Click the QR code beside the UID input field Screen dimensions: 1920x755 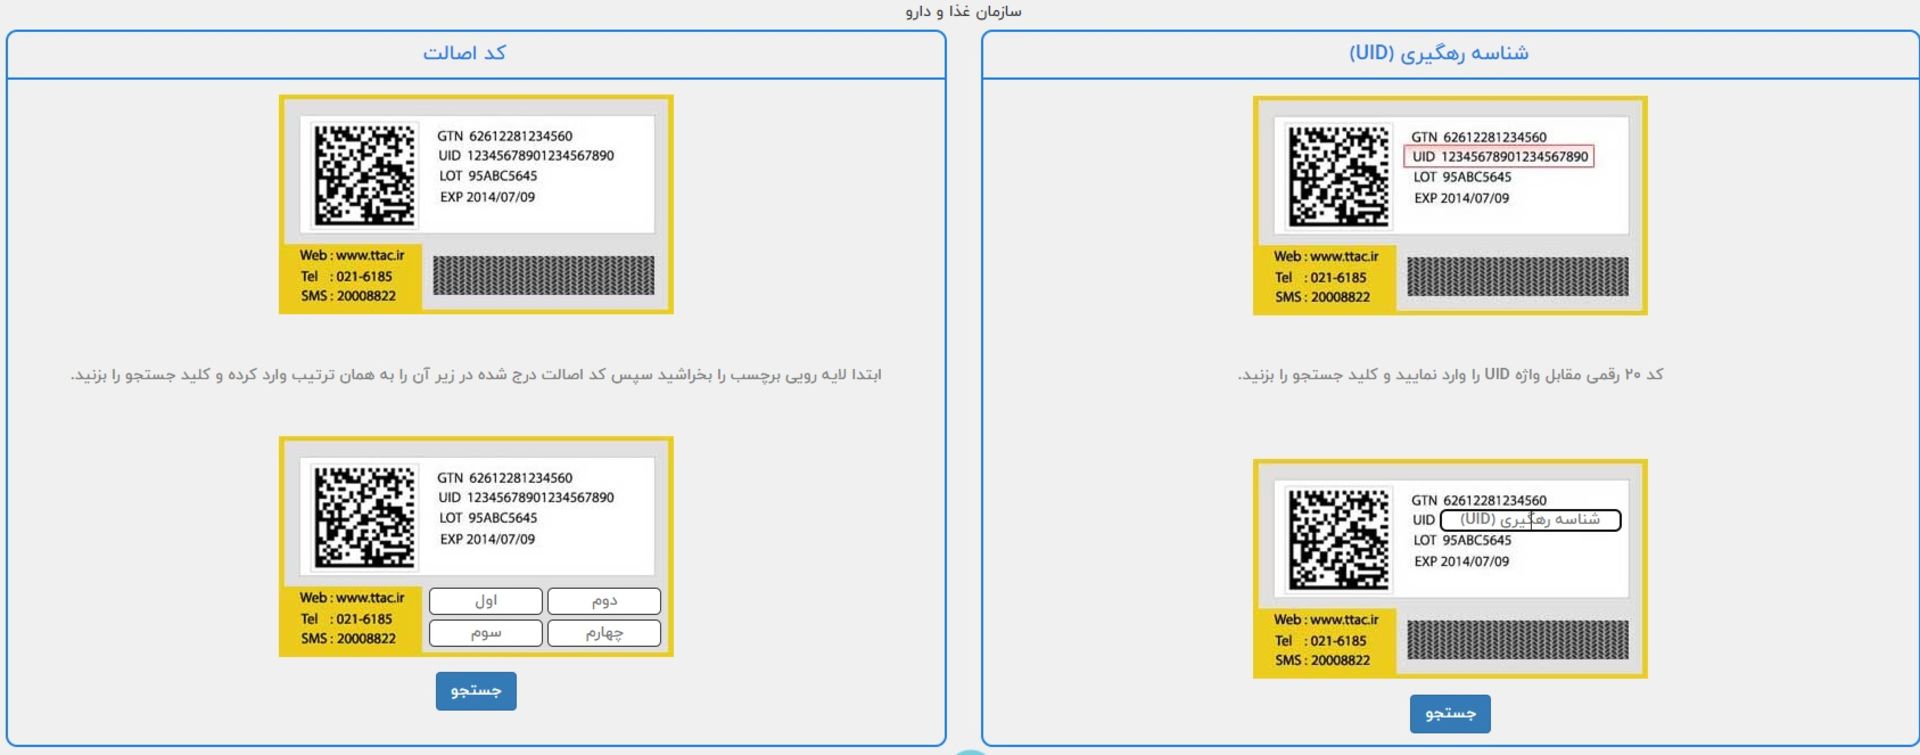tap(1338, 539)
